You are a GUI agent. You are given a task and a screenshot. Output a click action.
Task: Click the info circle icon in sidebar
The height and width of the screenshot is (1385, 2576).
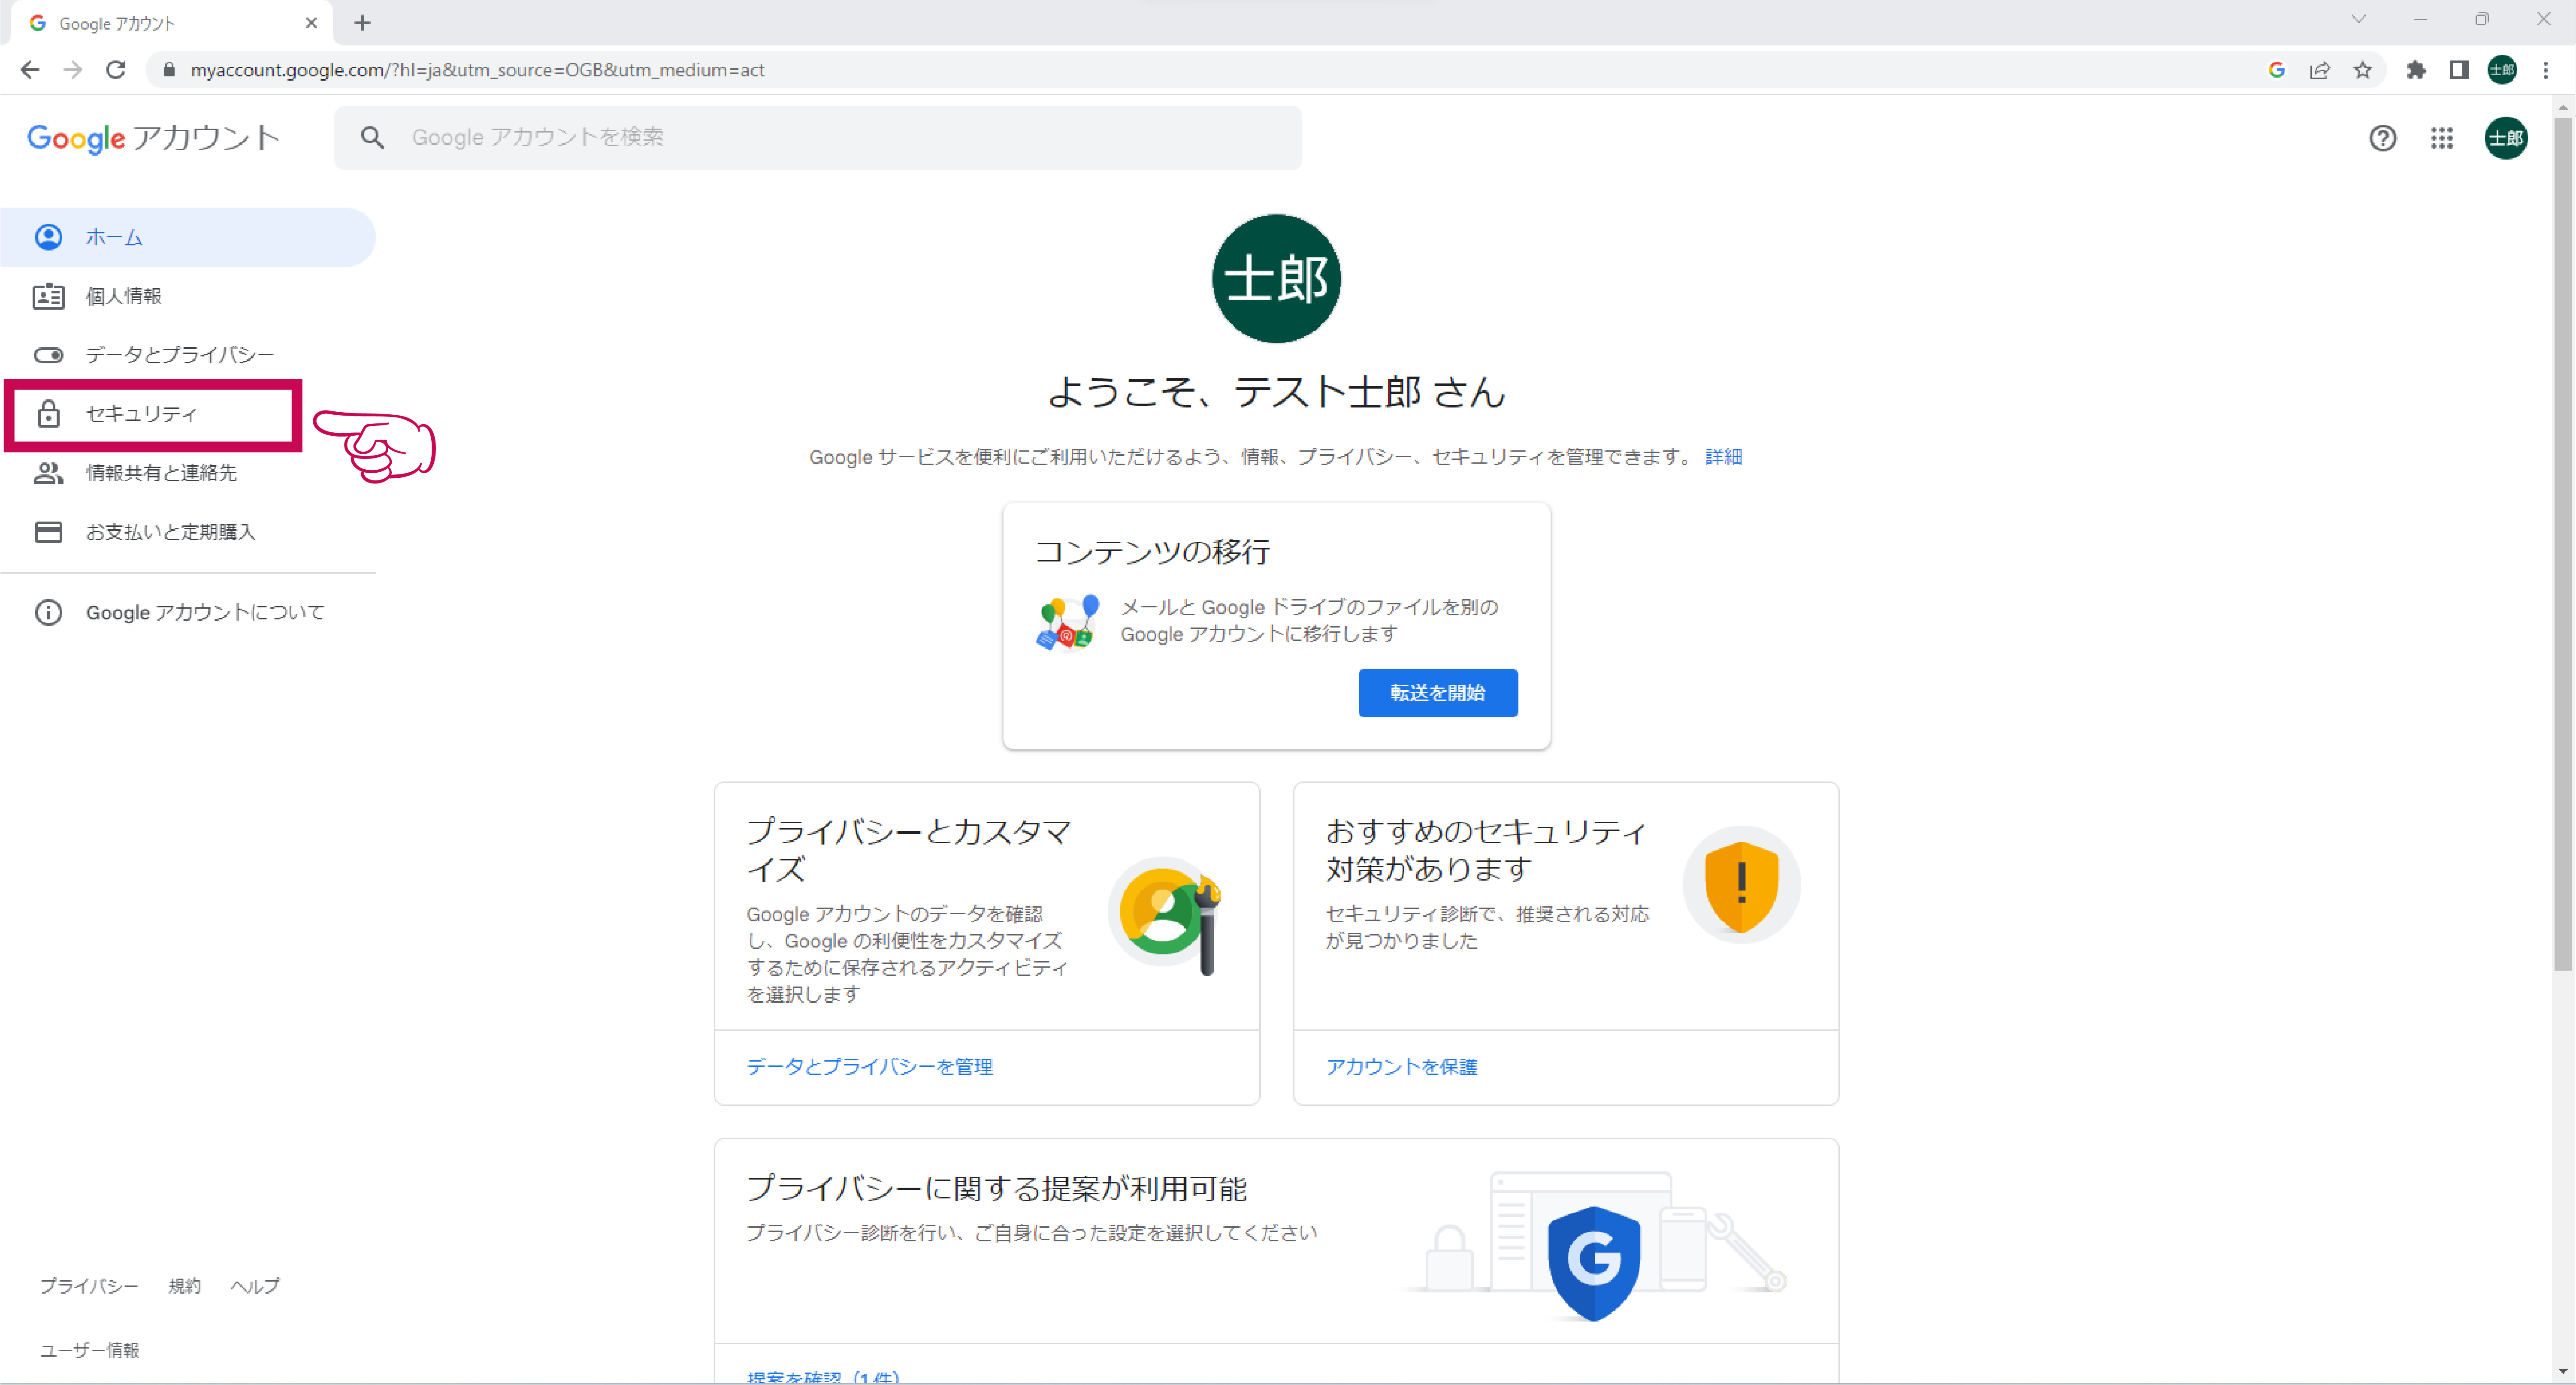[48, 612]
